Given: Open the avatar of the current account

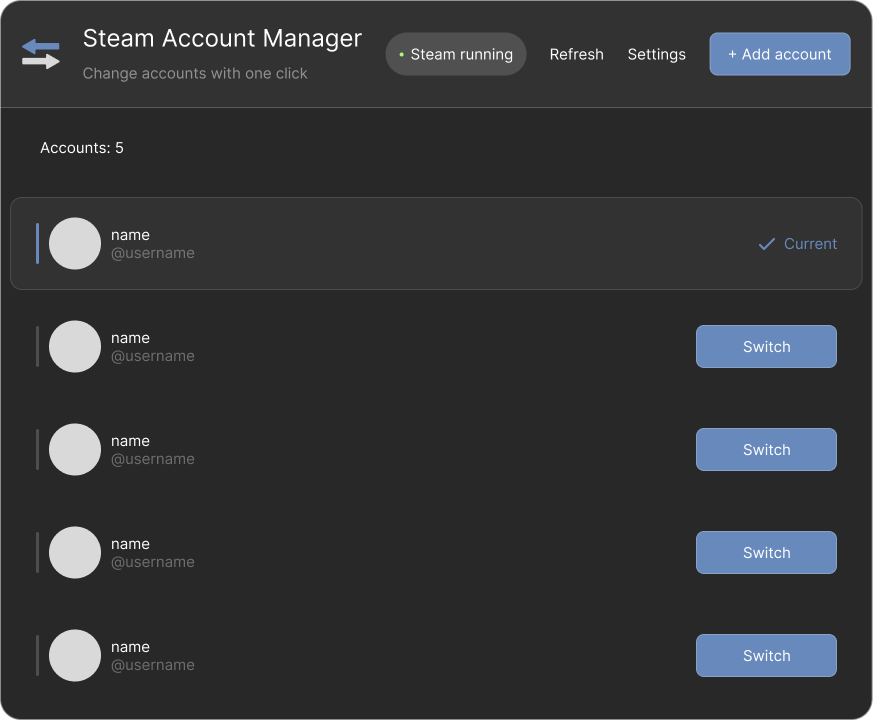Looking at the screenshot, I should click(75, 243).
